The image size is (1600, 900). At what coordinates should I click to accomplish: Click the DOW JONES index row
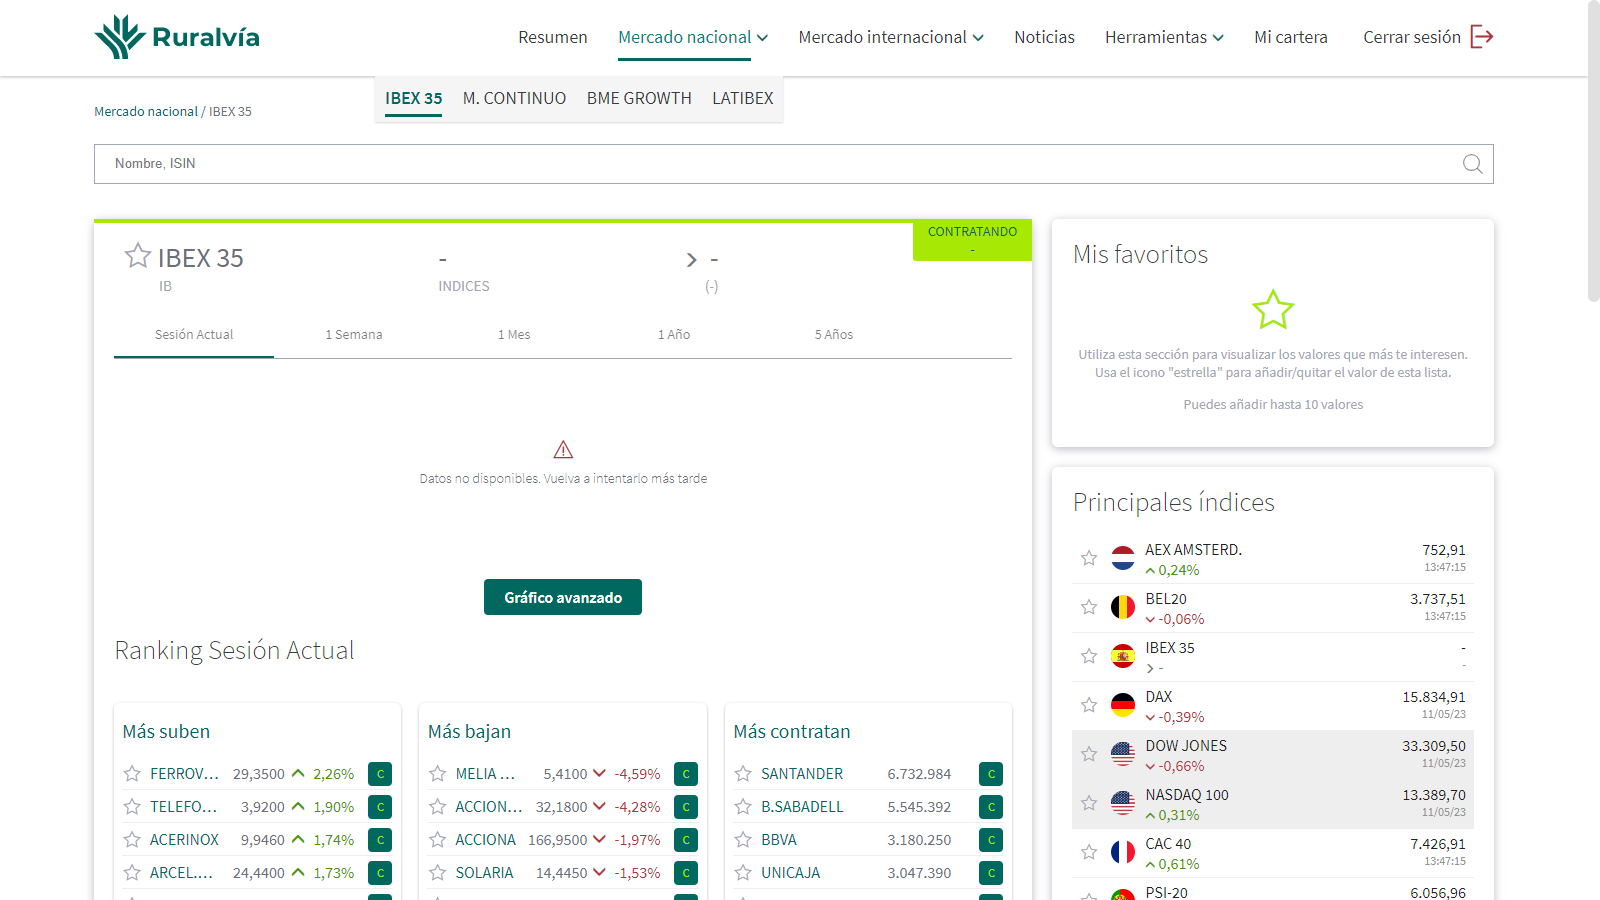point(1273,755)
